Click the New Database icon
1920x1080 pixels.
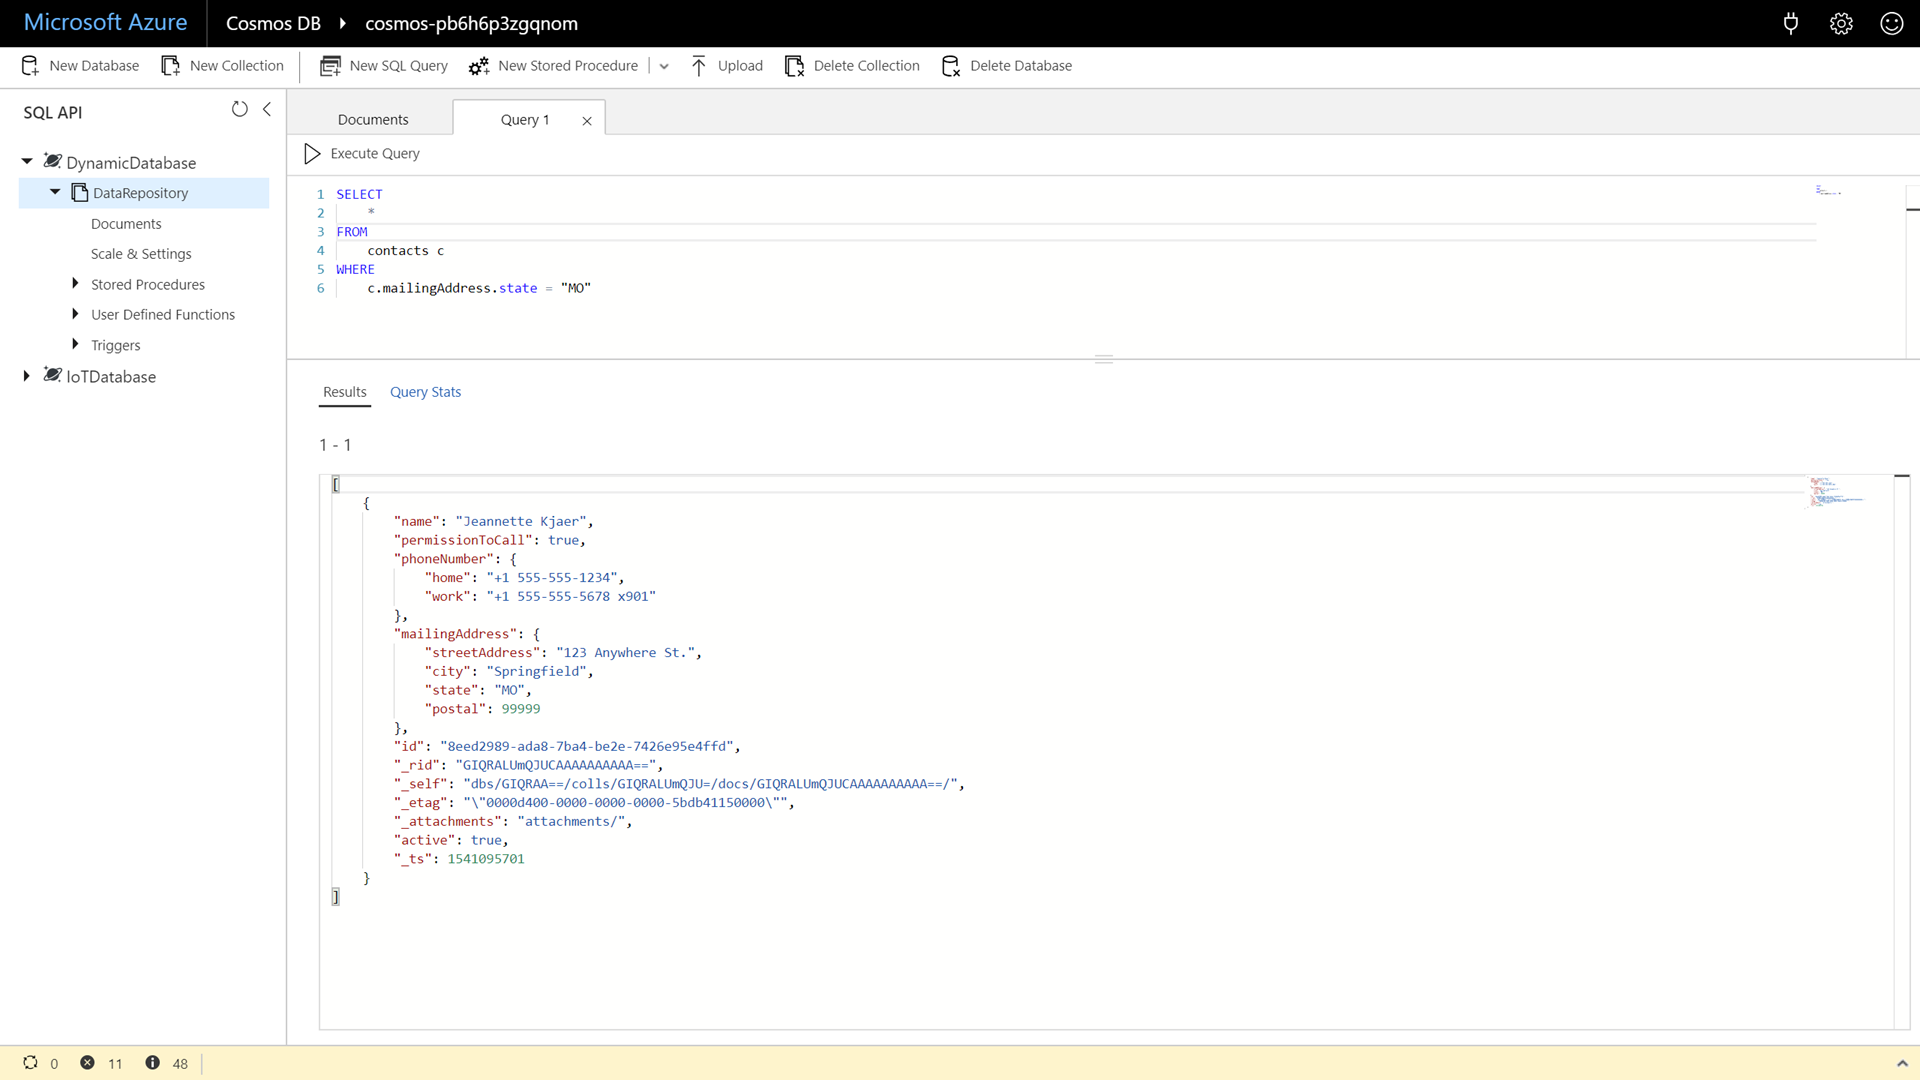[x=29, y=65]
